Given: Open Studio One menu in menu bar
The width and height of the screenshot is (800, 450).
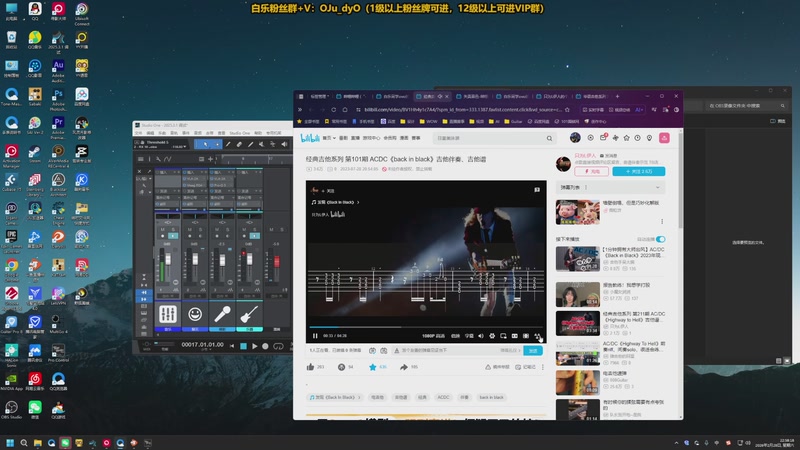Looking at the screenshot, I should pyautogui.click(x=239, y=133).
